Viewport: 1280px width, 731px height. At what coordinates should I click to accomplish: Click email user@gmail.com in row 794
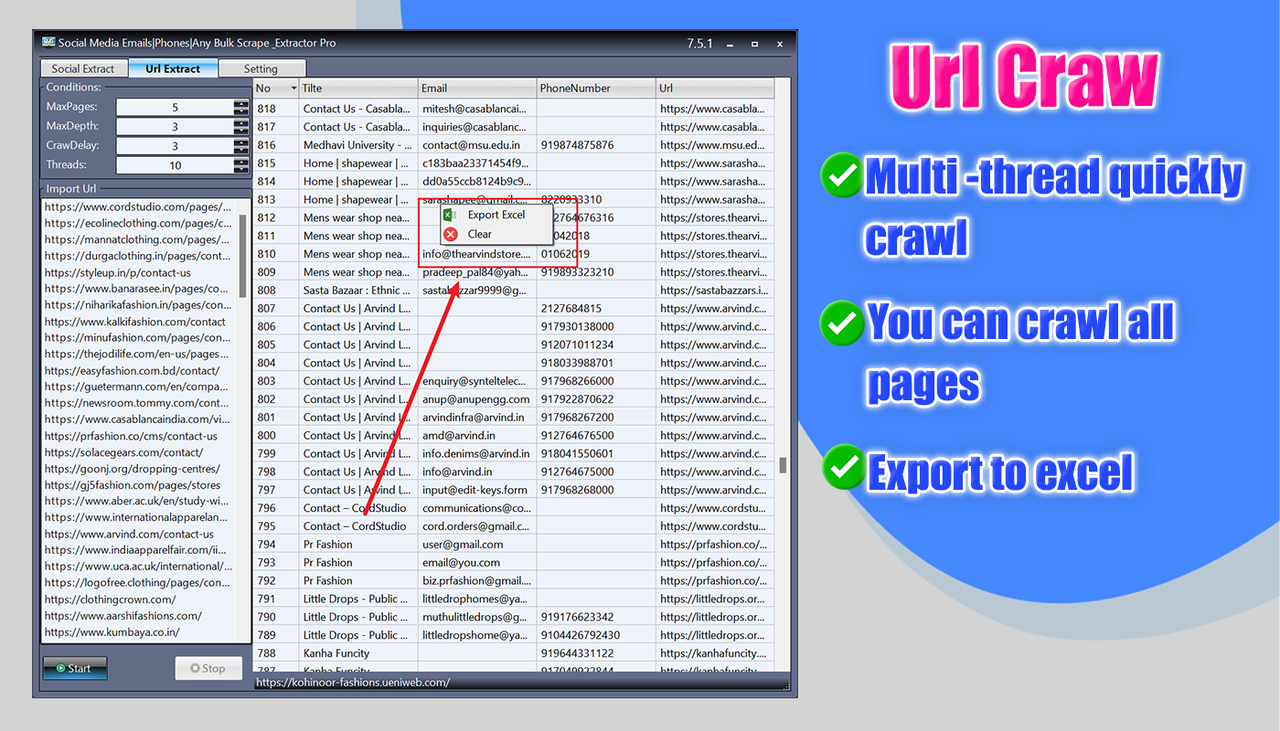point(463,544)
